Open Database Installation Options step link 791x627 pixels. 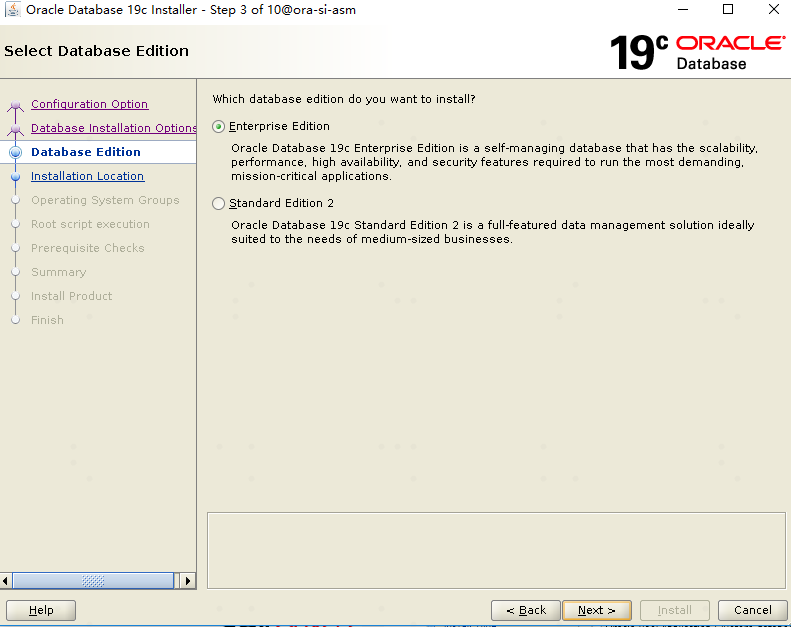(x=114, y=128)
